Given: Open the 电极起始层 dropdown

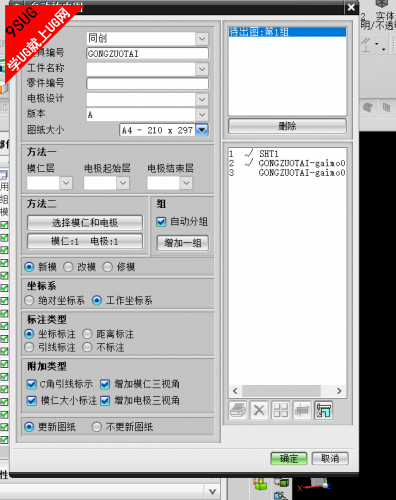Looking at the screenshot, I should click(x=123, y=183).
